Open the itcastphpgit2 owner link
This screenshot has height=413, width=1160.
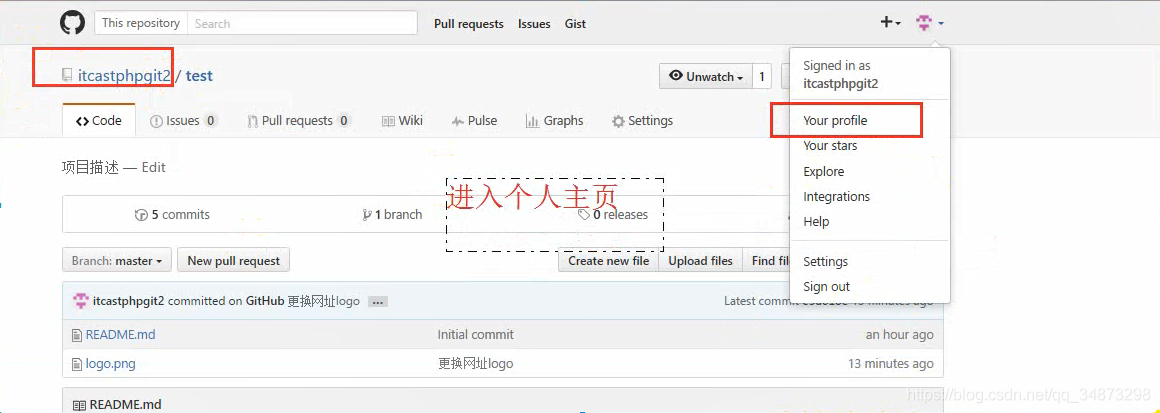point(124,75)
